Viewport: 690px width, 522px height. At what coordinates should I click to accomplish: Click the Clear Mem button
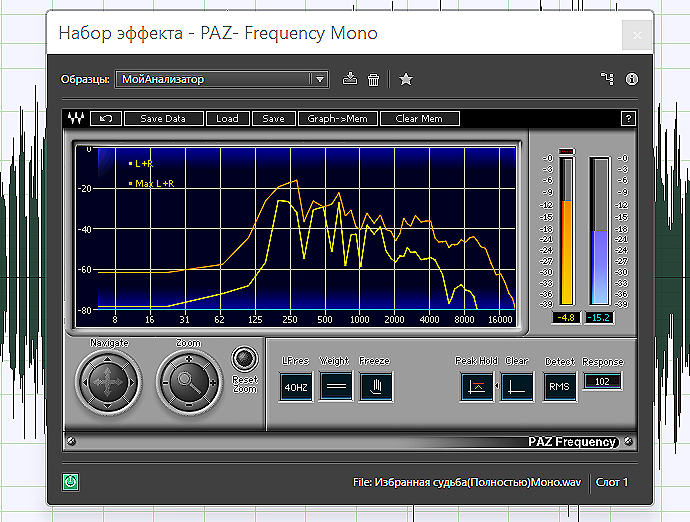pyautogui.click(x=419, y=118)
